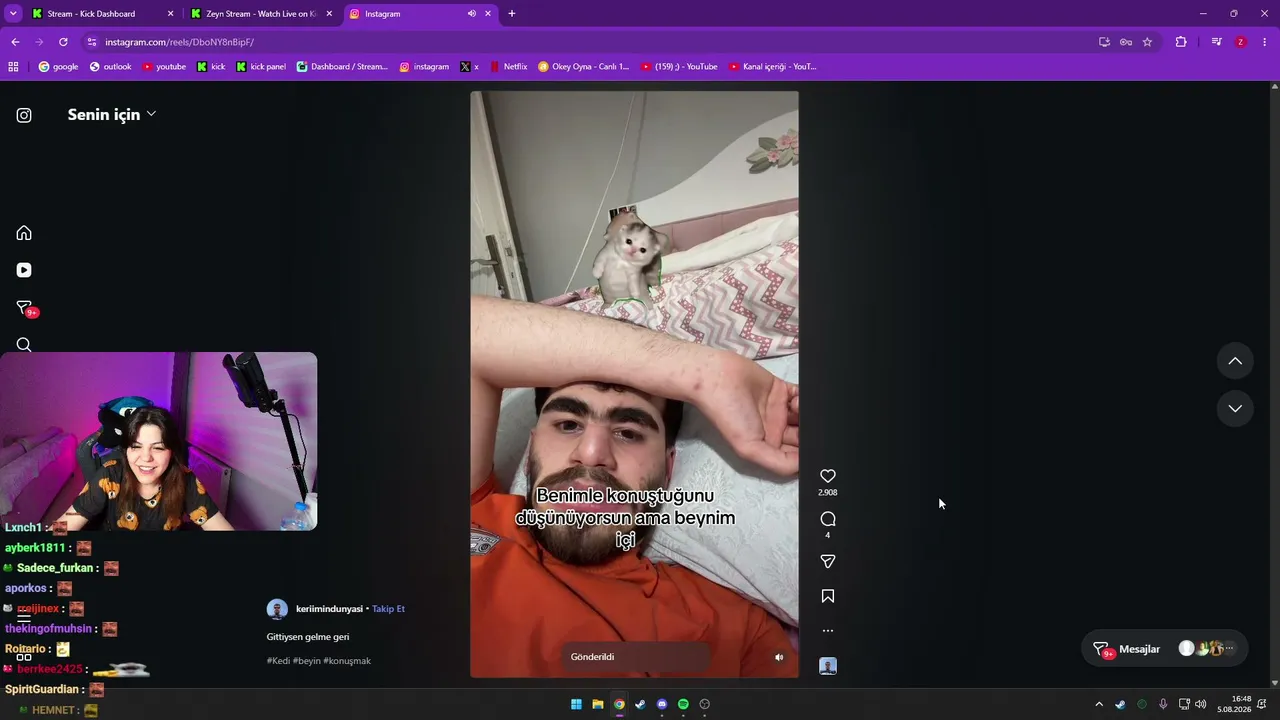The width and height of the screenshot is (1280, 720).
Task: Open the "kick panel" bookmark
Action: click(261, 67)
